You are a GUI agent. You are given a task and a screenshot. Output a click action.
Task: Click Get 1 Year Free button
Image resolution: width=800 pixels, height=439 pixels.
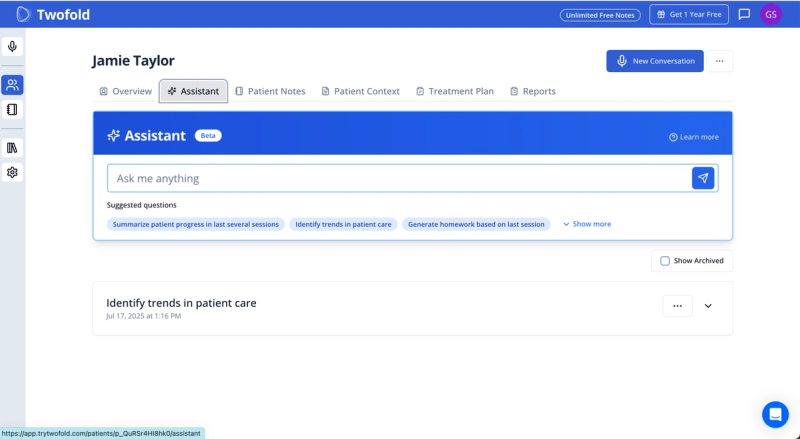689,14
